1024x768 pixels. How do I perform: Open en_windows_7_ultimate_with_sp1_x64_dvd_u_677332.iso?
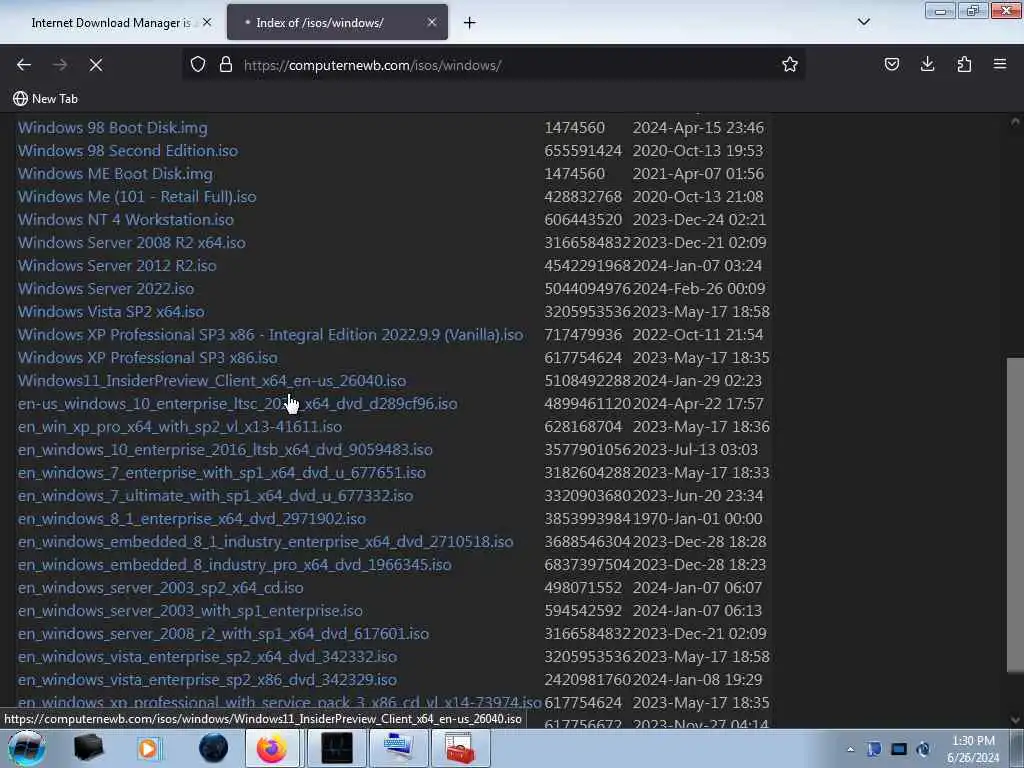tap(215, 496)
